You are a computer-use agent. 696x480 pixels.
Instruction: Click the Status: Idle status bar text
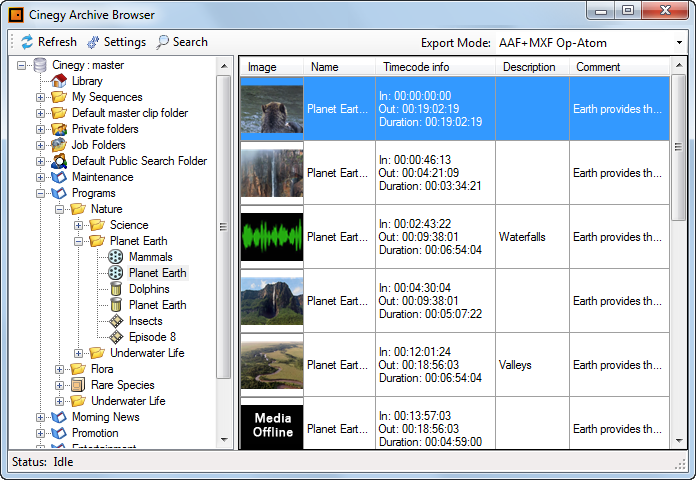[x=43, y=462]
